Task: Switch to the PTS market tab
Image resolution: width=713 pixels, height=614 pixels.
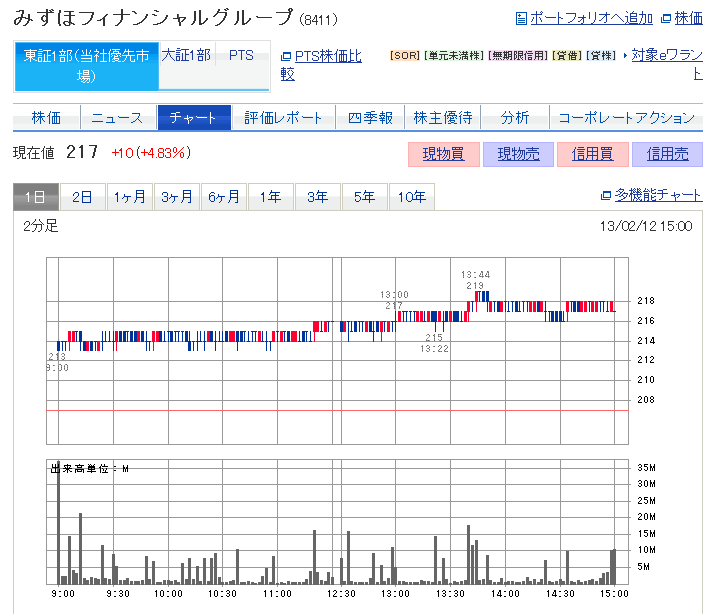Action: pos(241,56)
